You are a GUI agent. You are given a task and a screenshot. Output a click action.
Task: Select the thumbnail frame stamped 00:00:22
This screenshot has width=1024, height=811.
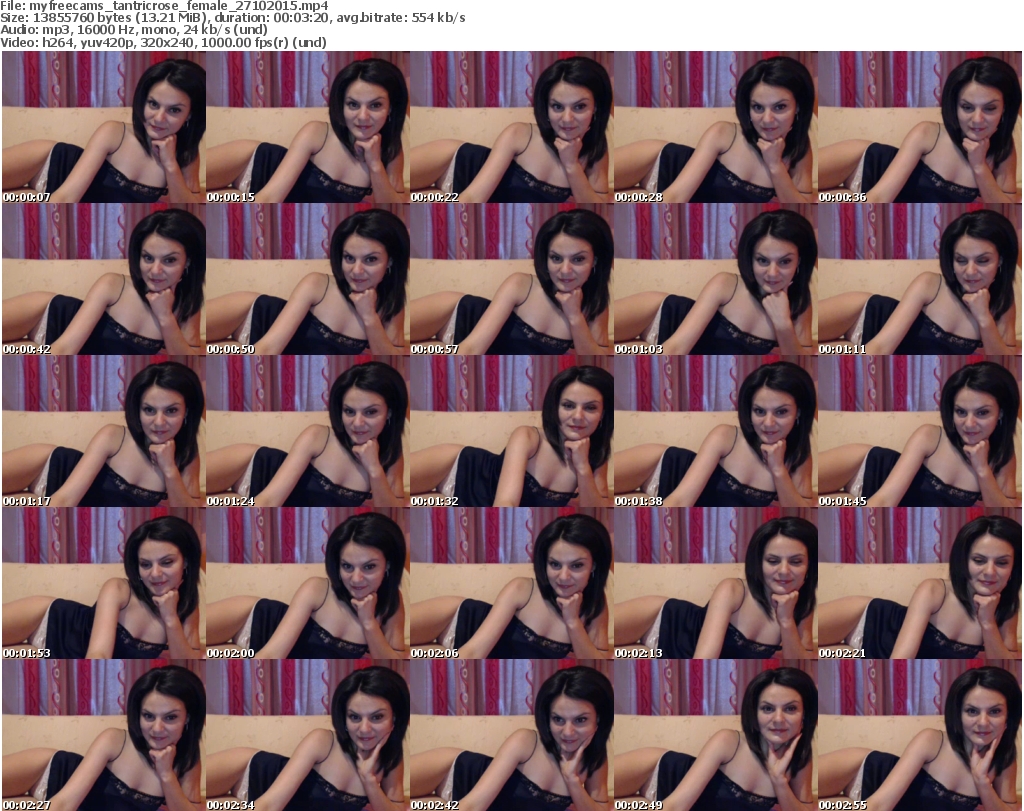511,127
